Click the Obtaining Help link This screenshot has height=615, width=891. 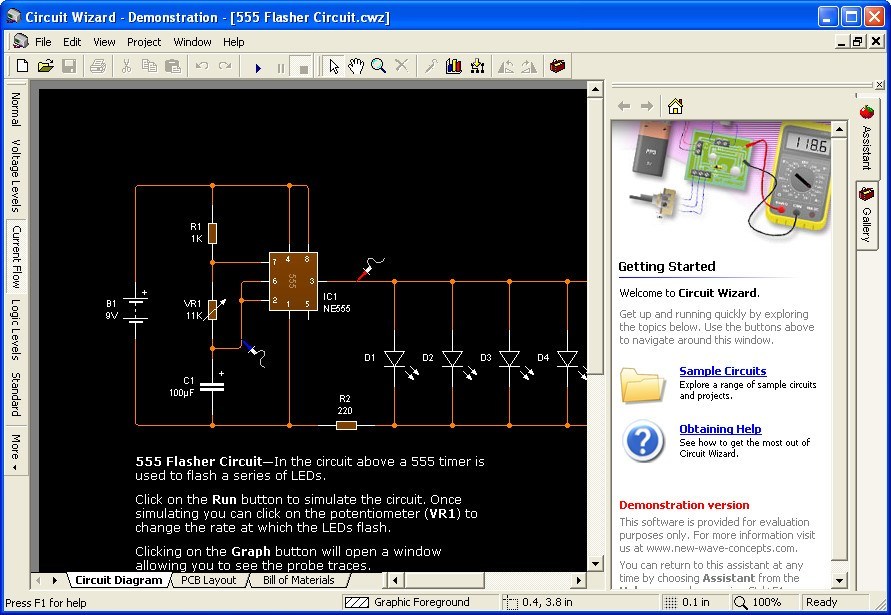point(718,429)
